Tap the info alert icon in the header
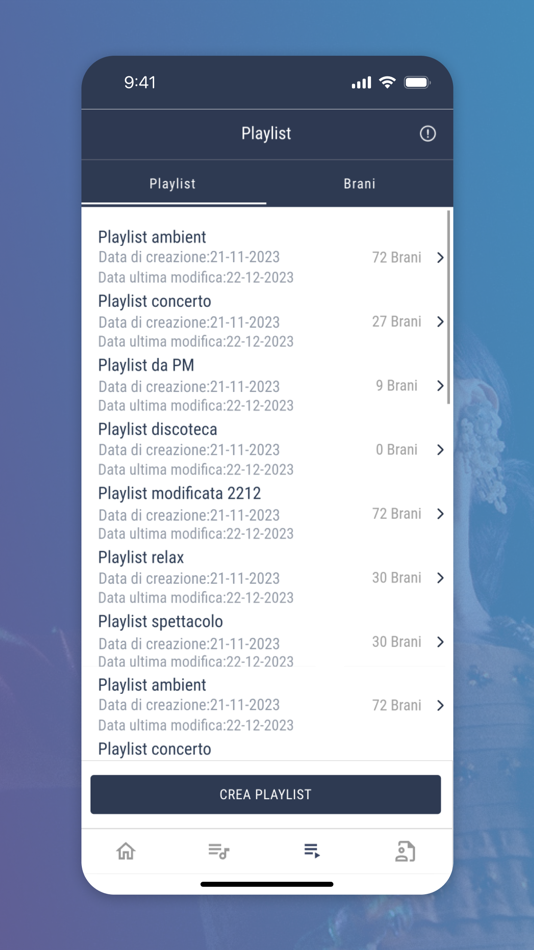This screenshot has height=950, width=534. point(427,134)
